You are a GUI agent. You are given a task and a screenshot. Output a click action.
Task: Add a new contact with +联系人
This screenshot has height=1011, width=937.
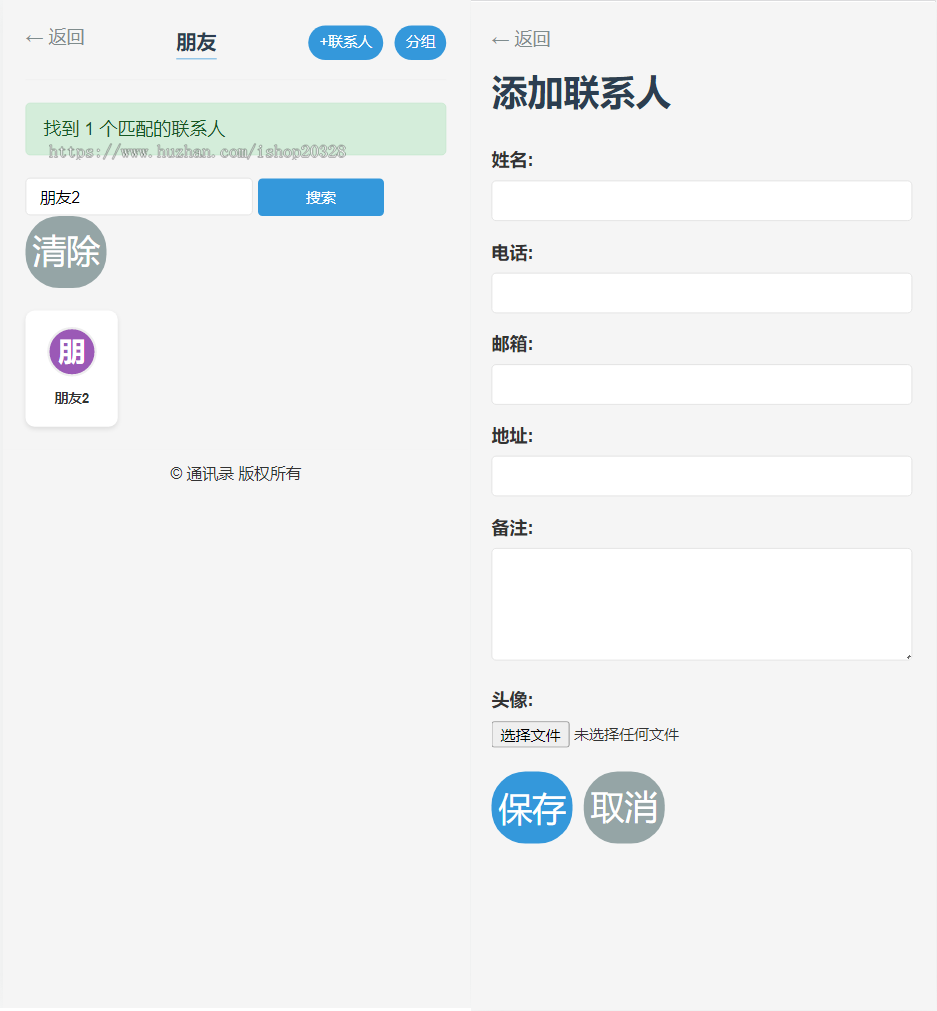click(346, 43)
